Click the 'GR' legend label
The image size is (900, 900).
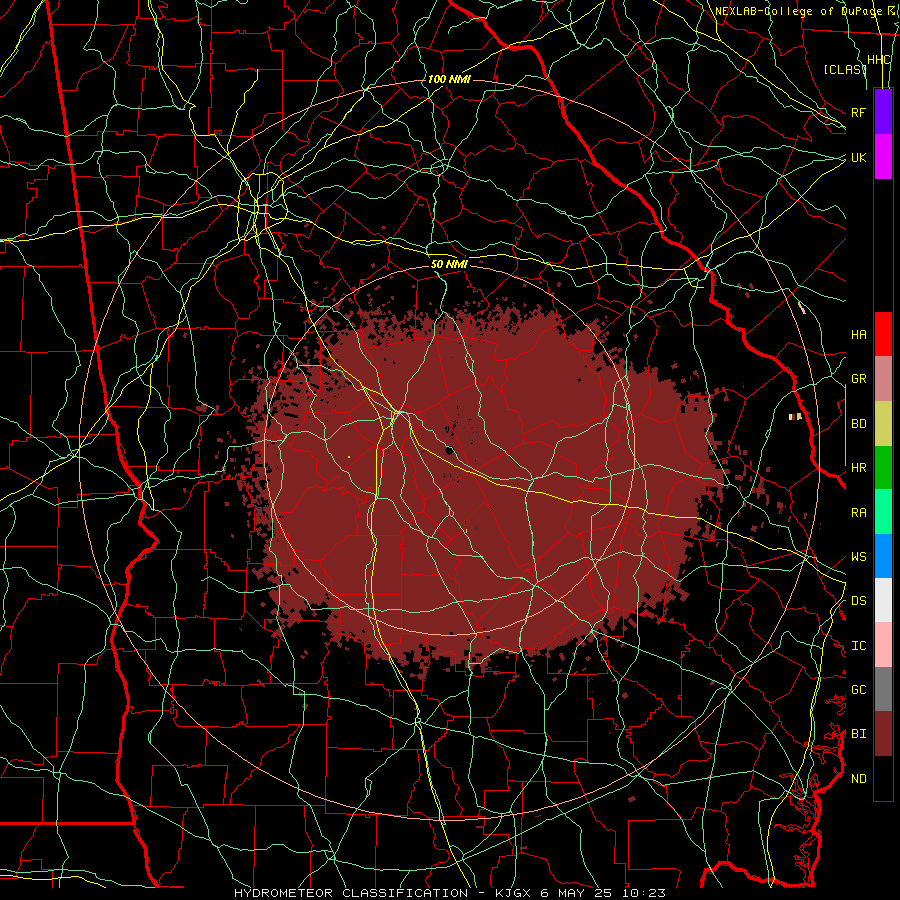point(858,379)
